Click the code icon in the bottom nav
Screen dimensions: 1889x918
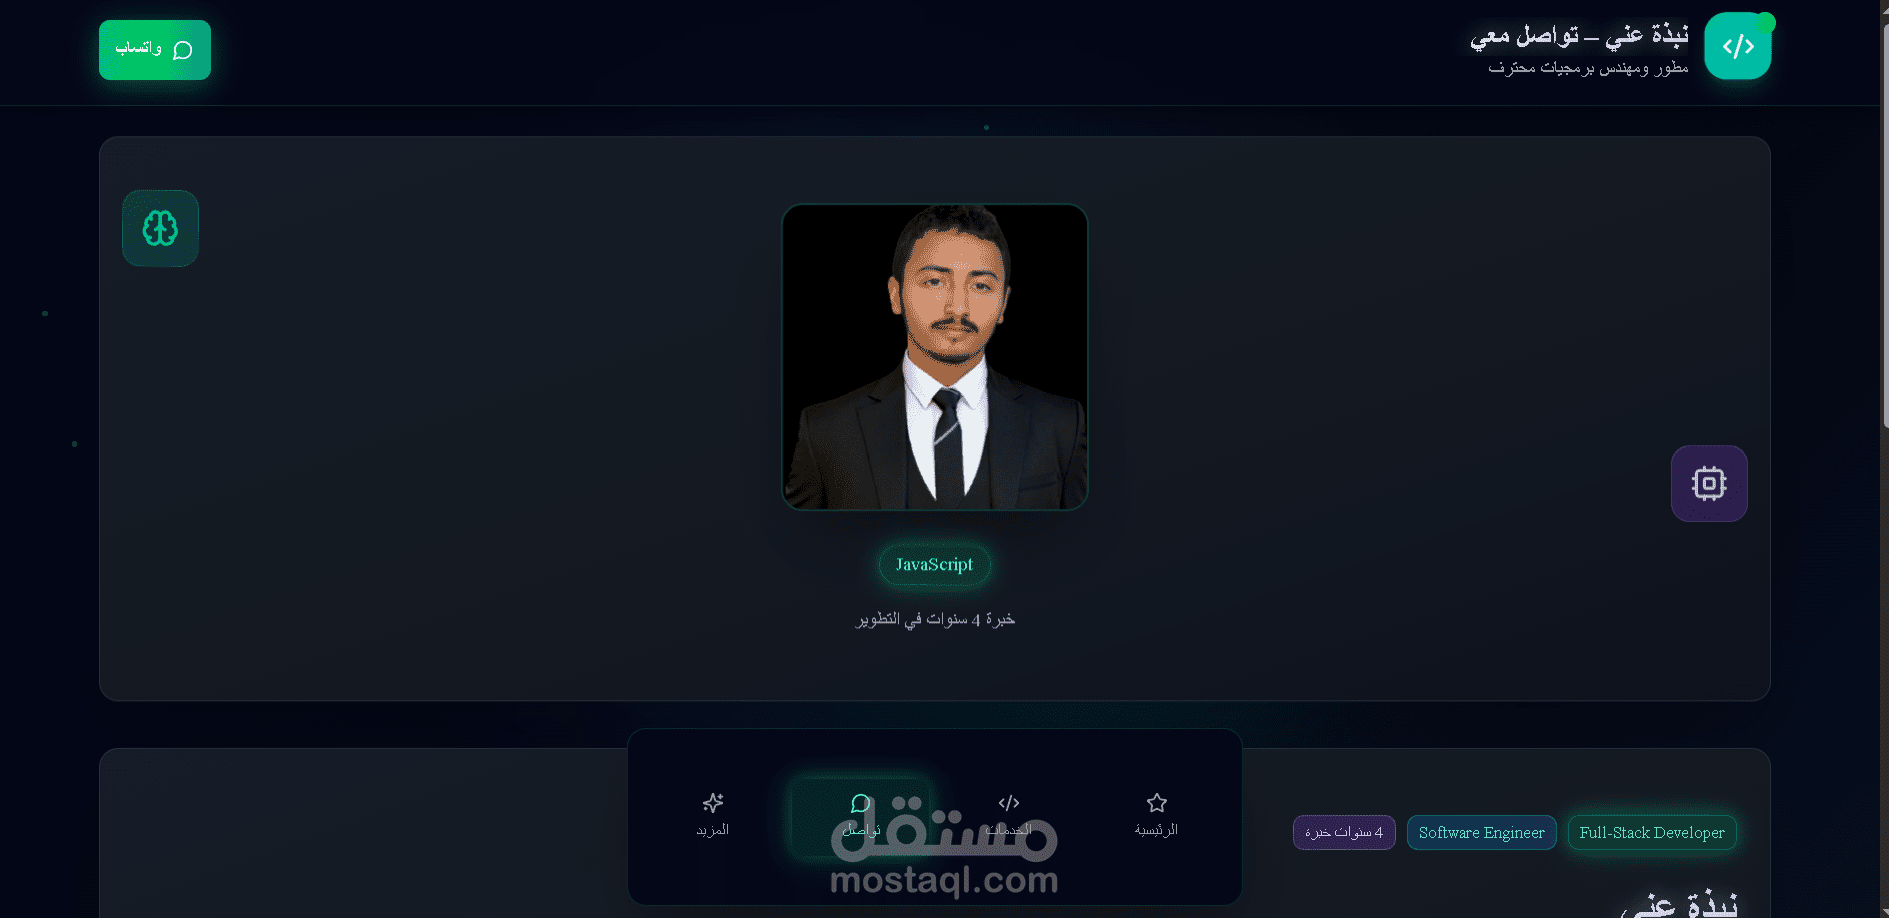pyautogui.click(x=1009, y=803)
